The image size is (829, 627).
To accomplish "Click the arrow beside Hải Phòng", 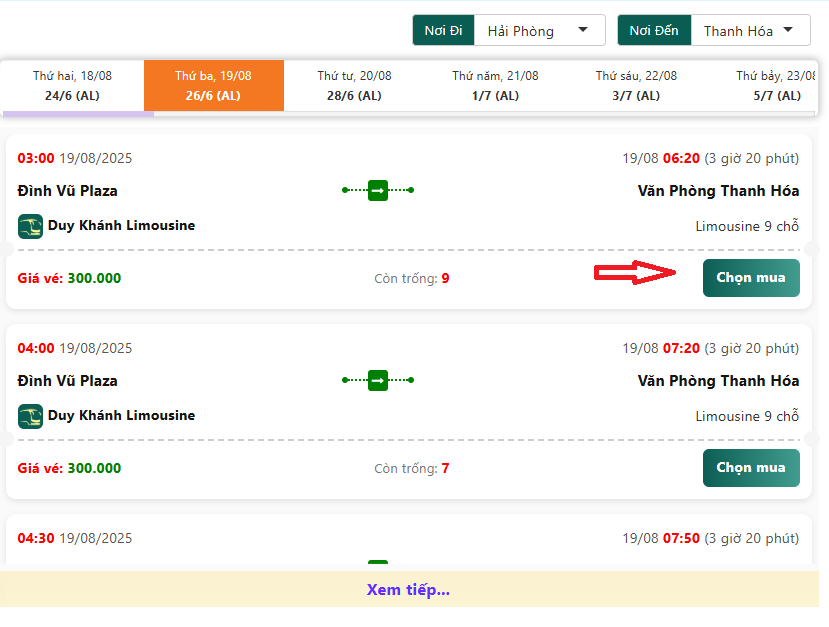I will coord(583,30).
